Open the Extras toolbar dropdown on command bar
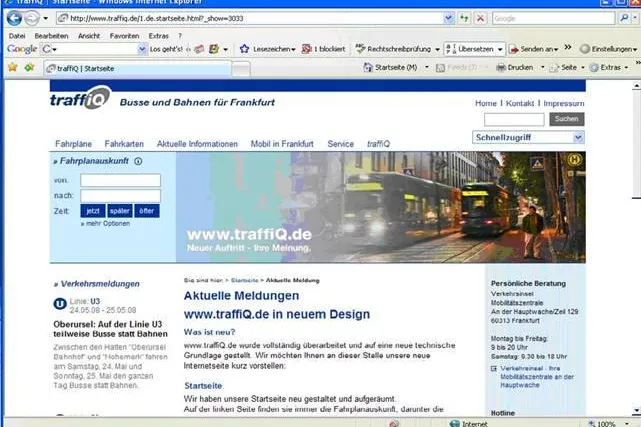Screen dimensions: 641x427 626,67
